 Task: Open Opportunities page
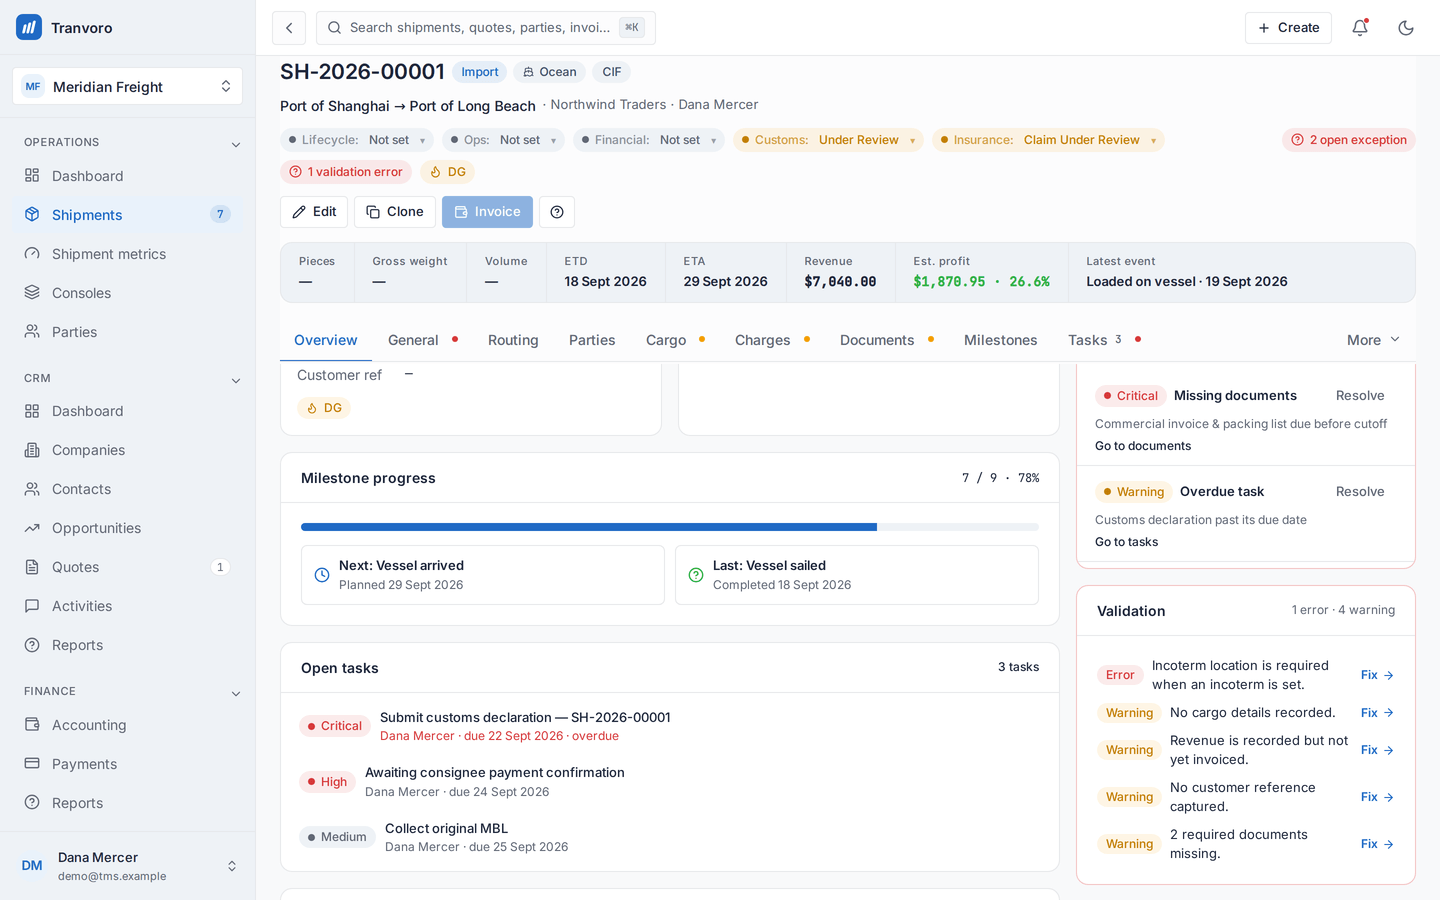click(x=128, y=528)
